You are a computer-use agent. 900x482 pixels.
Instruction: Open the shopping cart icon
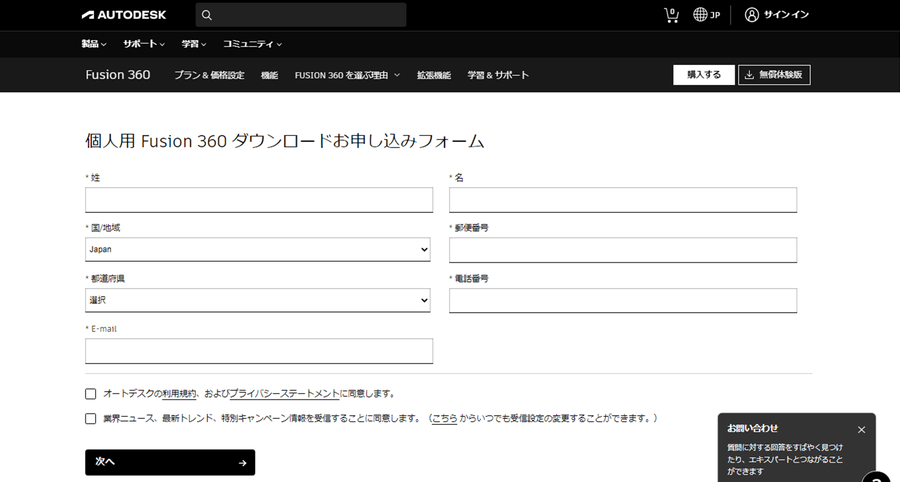pos(671,15)
